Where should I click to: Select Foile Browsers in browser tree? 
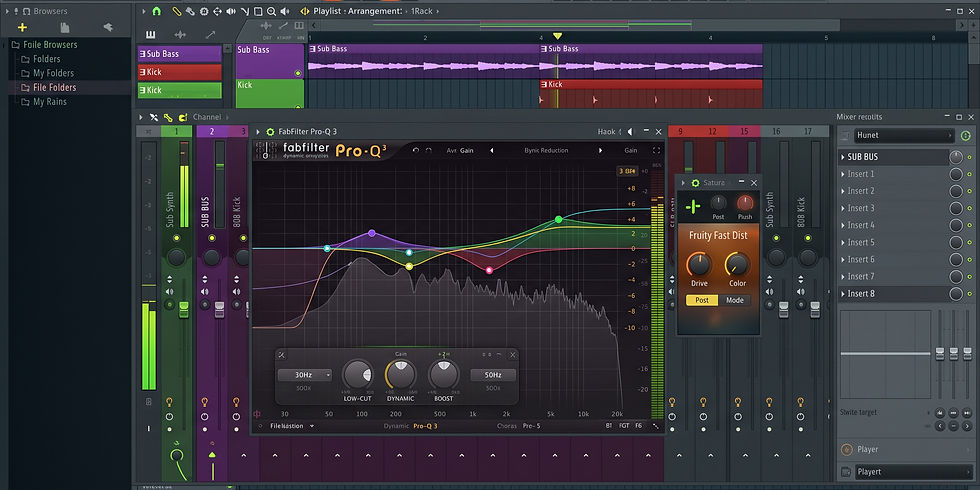50,44
